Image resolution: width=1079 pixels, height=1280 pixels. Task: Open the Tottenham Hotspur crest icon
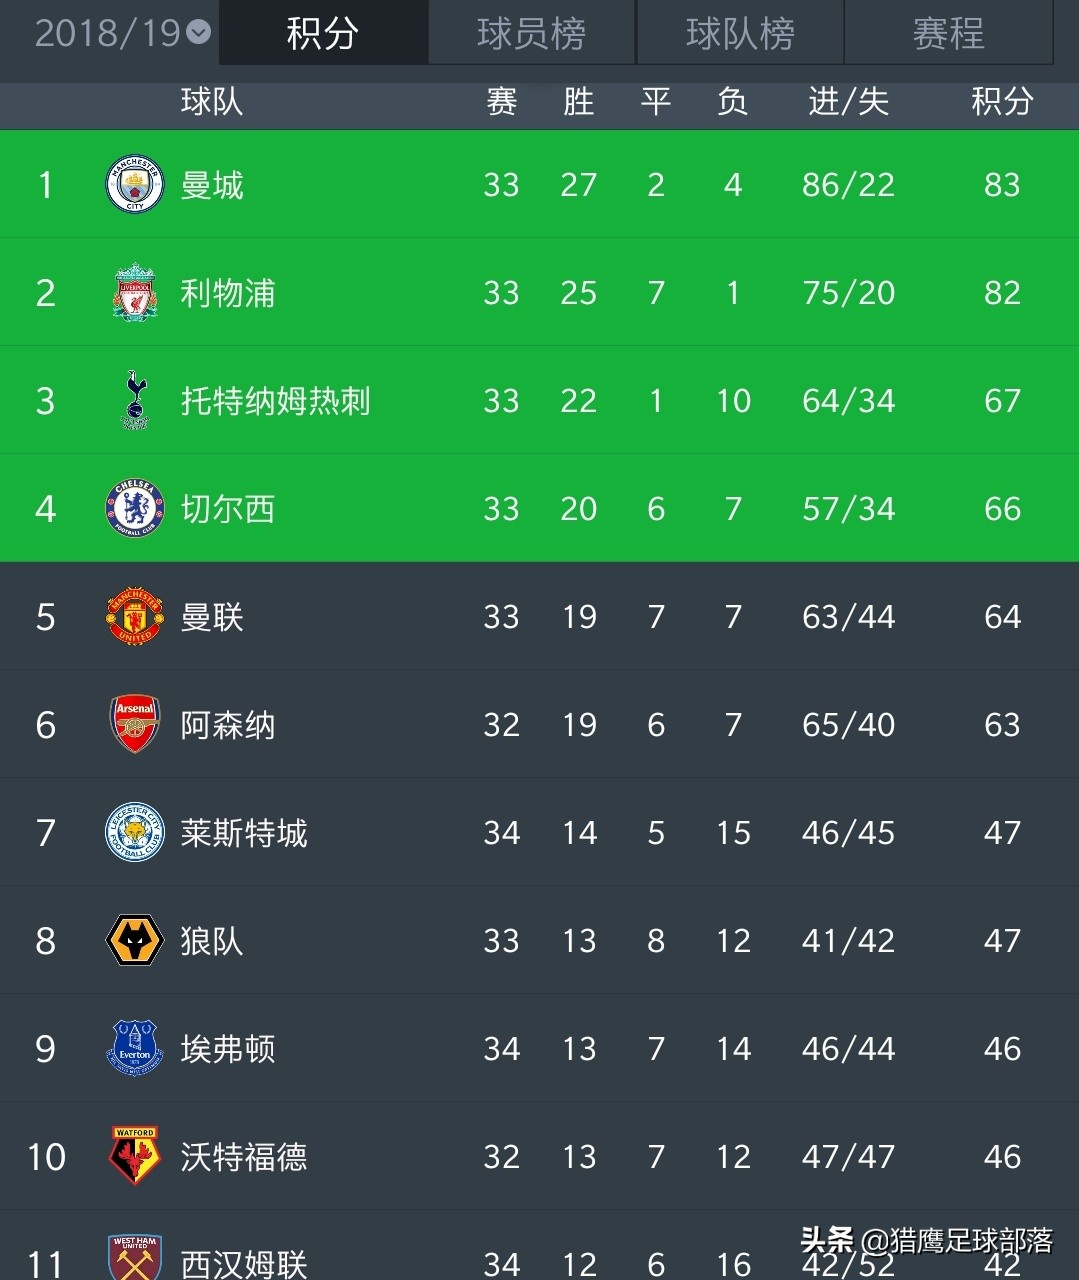[x=134, y=400]
